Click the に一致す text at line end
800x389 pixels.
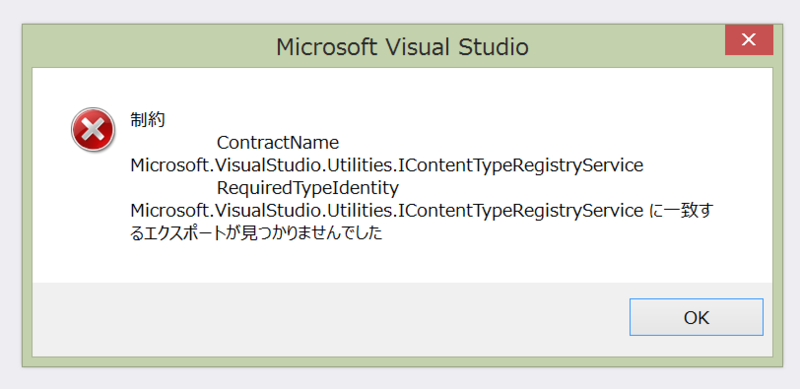[681, 211]
